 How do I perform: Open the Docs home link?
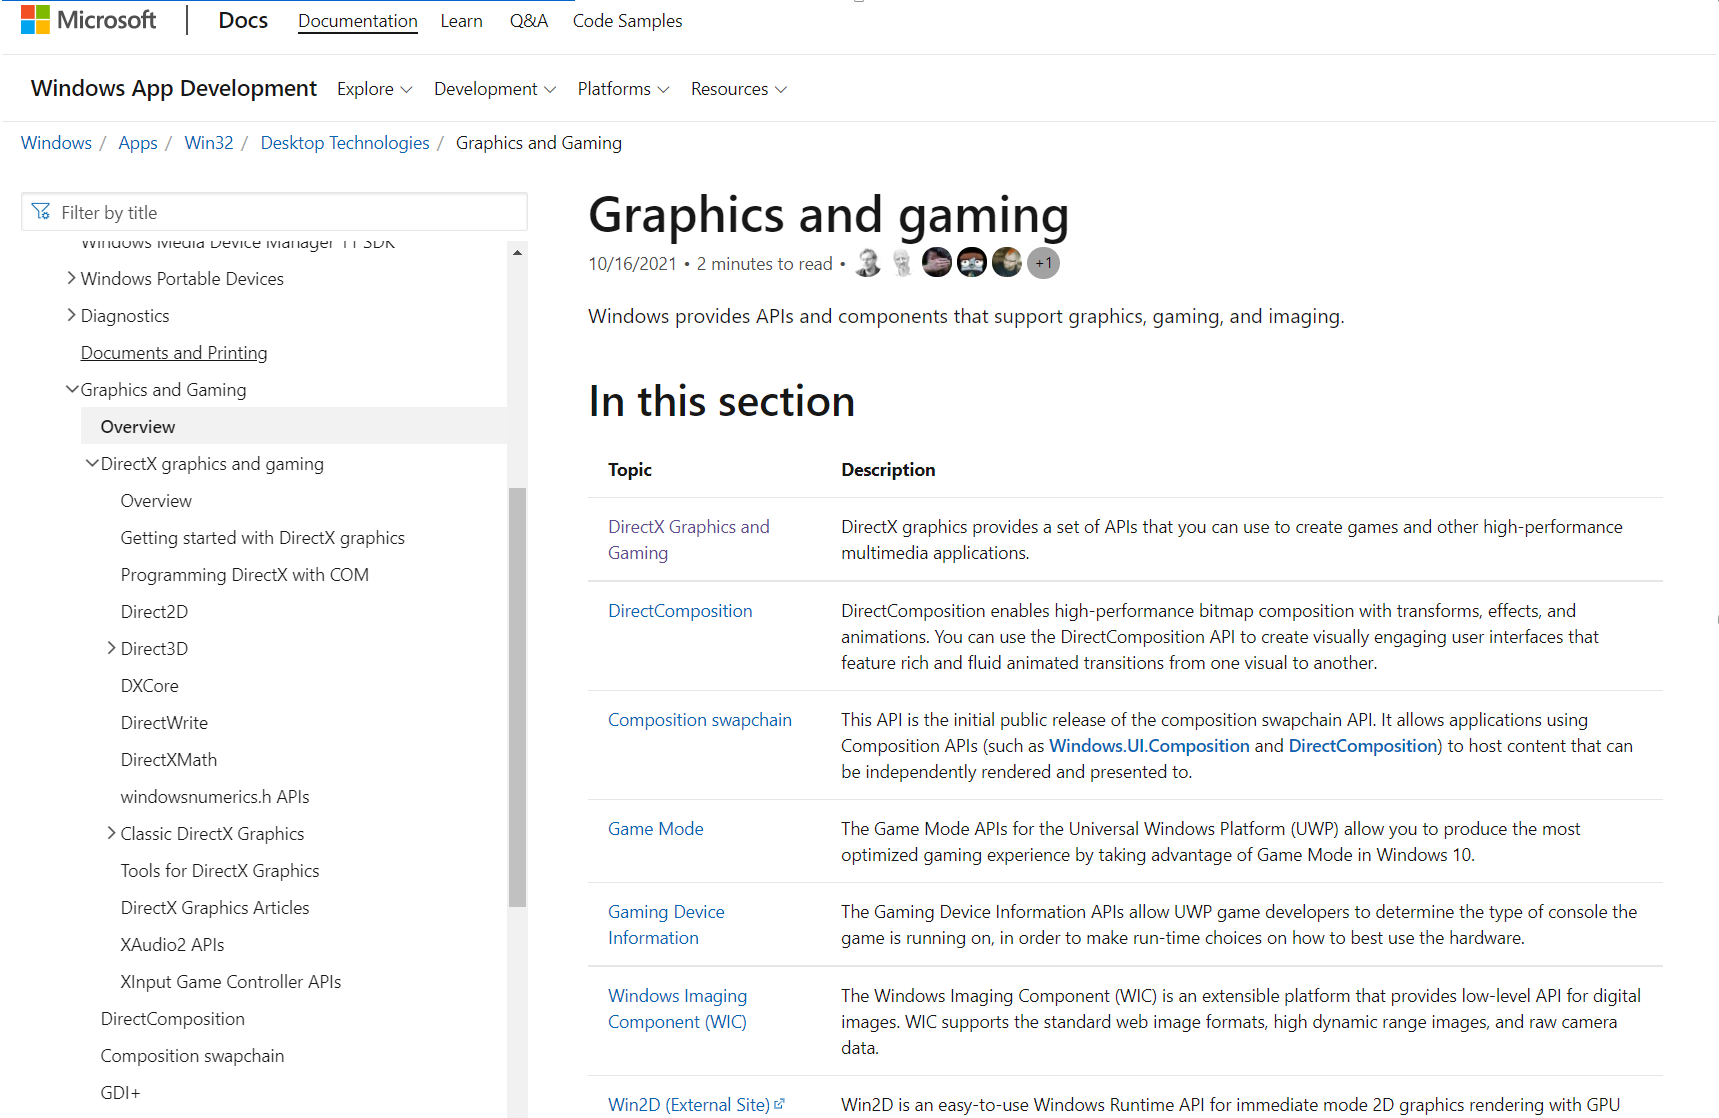point(243,20)
